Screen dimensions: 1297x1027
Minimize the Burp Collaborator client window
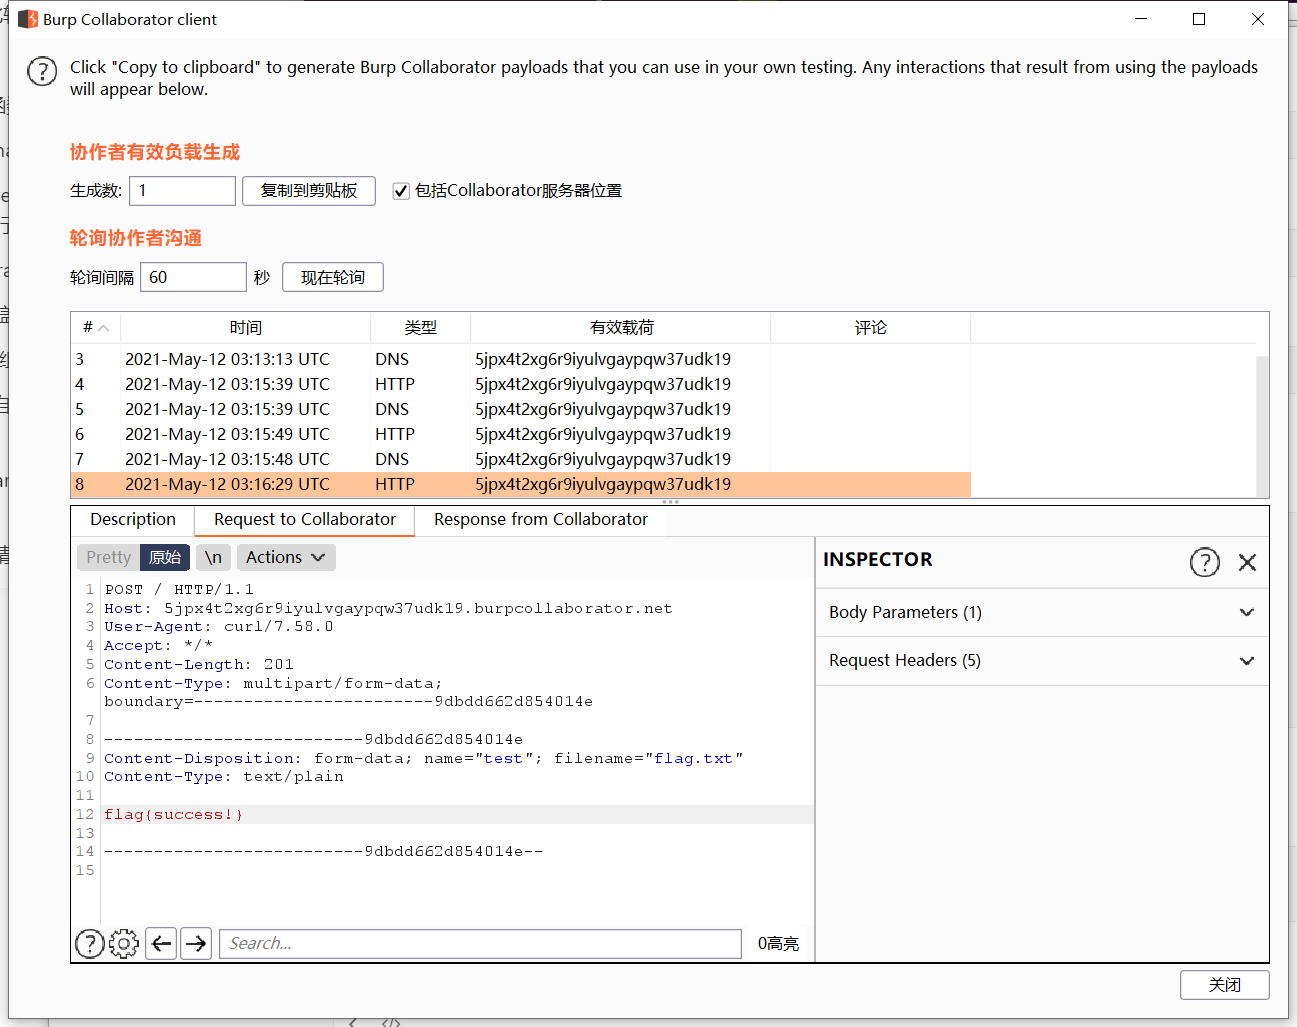tap(1141, 19)
